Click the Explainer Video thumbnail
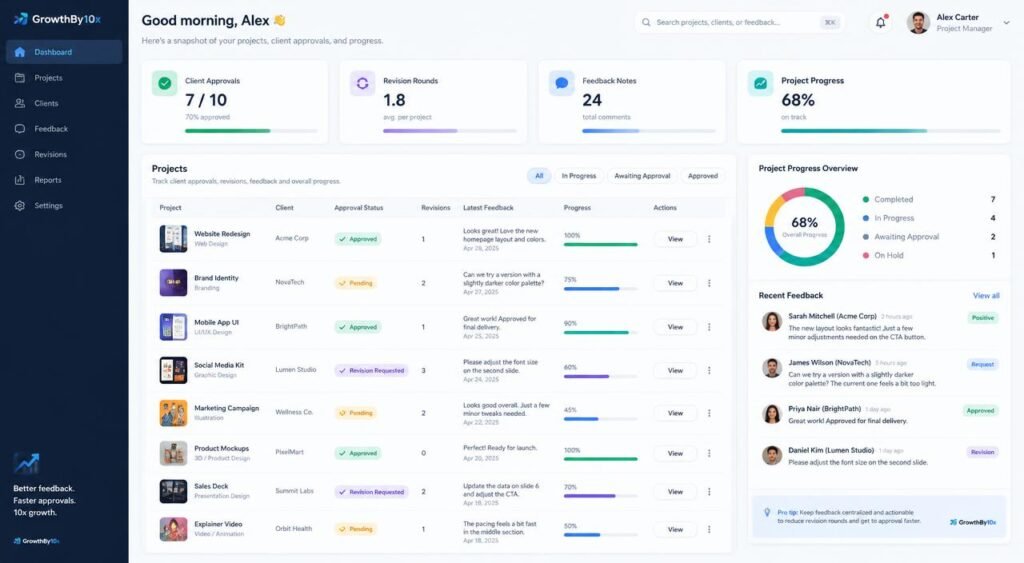 tap(173, 529)
